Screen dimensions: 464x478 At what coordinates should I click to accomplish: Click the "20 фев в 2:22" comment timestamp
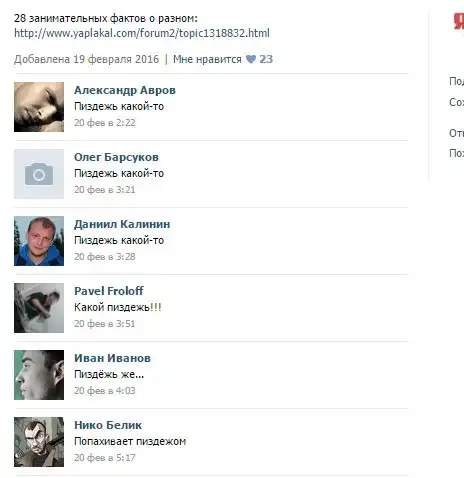pyautogui.click(x=105, y=123)
